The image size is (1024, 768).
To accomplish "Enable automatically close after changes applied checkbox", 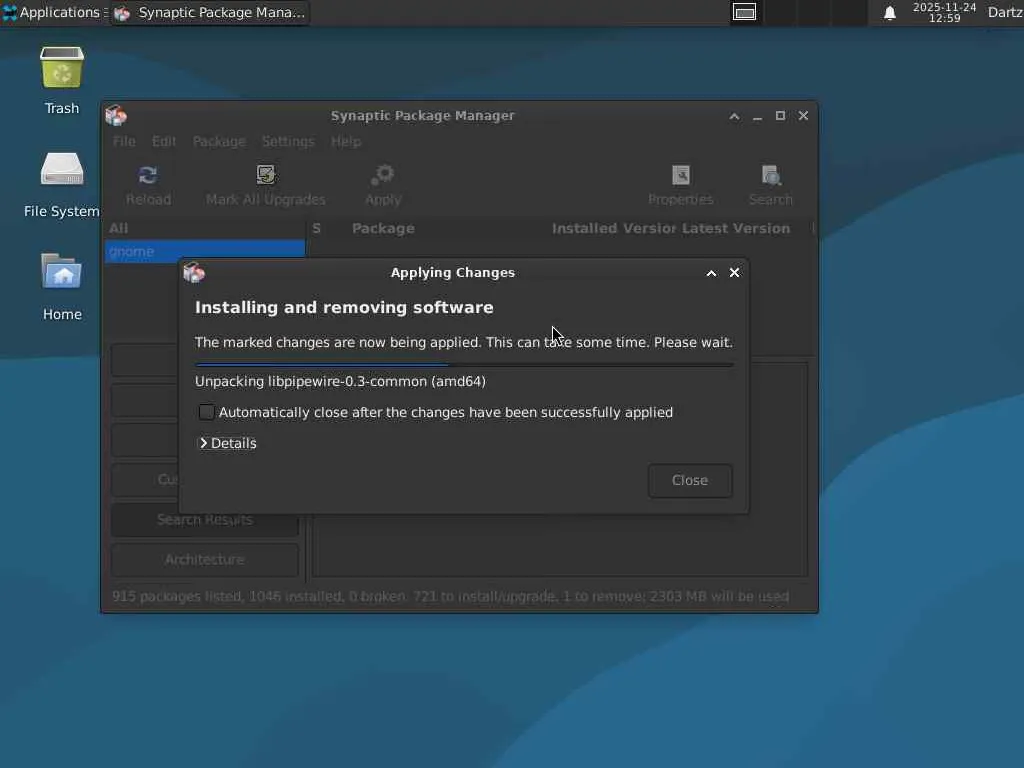I will tap(206, 412).
